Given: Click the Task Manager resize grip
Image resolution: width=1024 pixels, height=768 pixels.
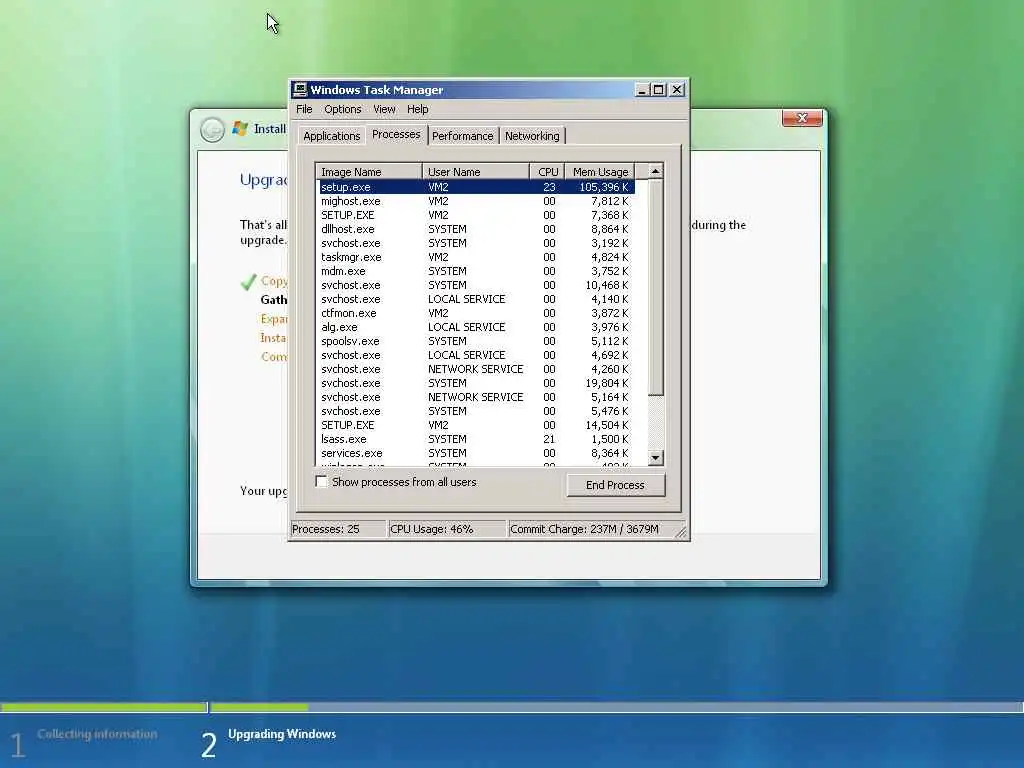Looking at the screenshot, I should pyautogui.click(x=681, y=532).
